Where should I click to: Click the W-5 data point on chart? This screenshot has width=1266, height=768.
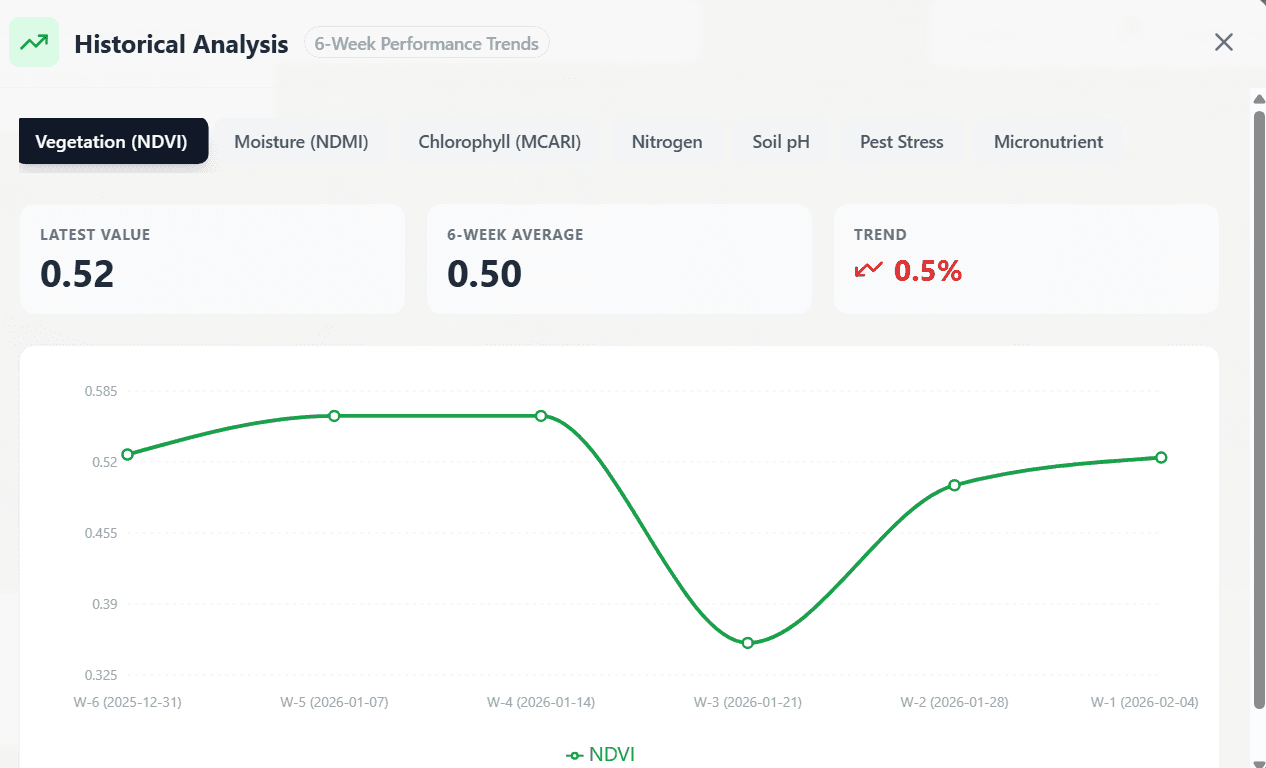[x=334, y=416]
